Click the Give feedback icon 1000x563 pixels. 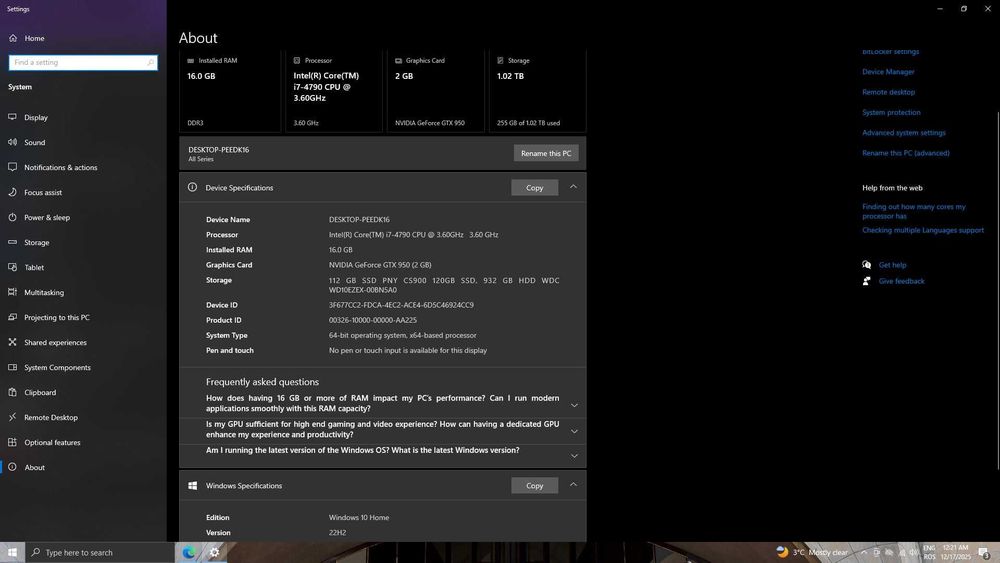coord(866,281)
